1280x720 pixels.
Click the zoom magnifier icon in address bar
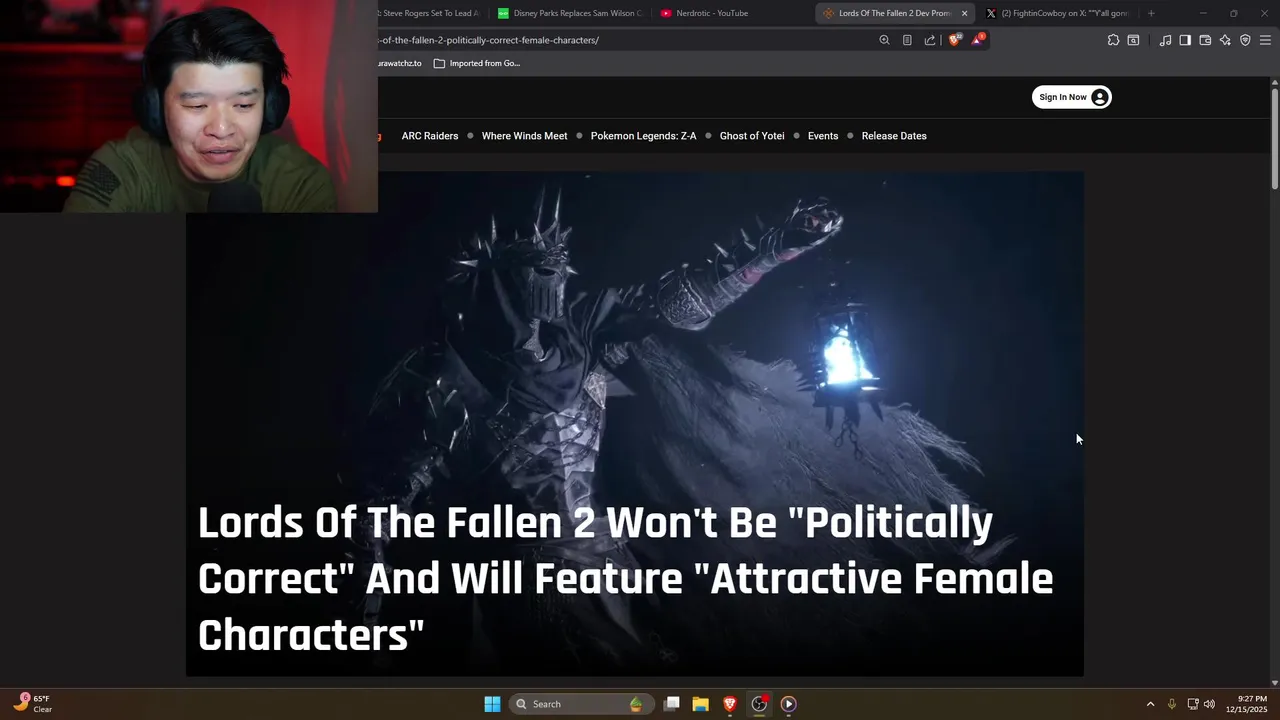(884, 40)
